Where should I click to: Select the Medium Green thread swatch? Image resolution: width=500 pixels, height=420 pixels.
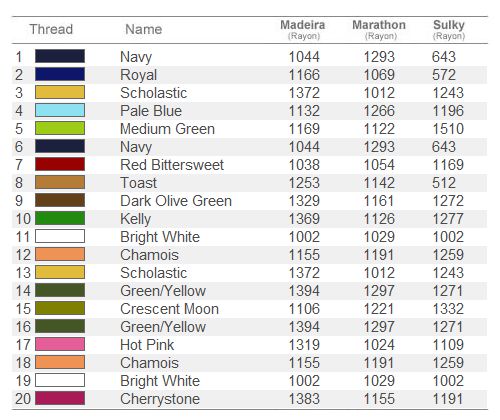pos(60,128)
